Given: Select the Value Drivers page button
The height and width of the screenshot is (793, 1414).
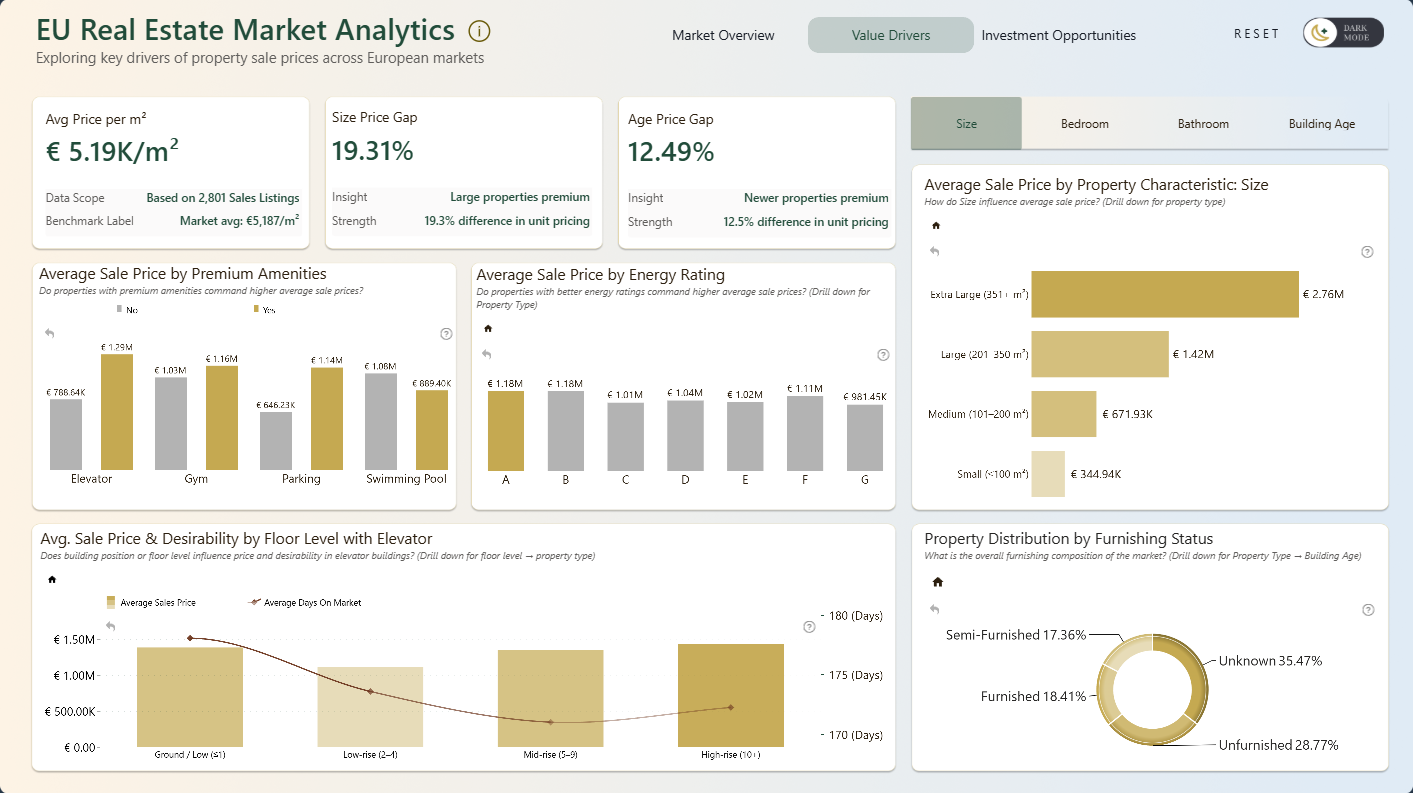Looking at the screenshot, I should click(891, 35).
